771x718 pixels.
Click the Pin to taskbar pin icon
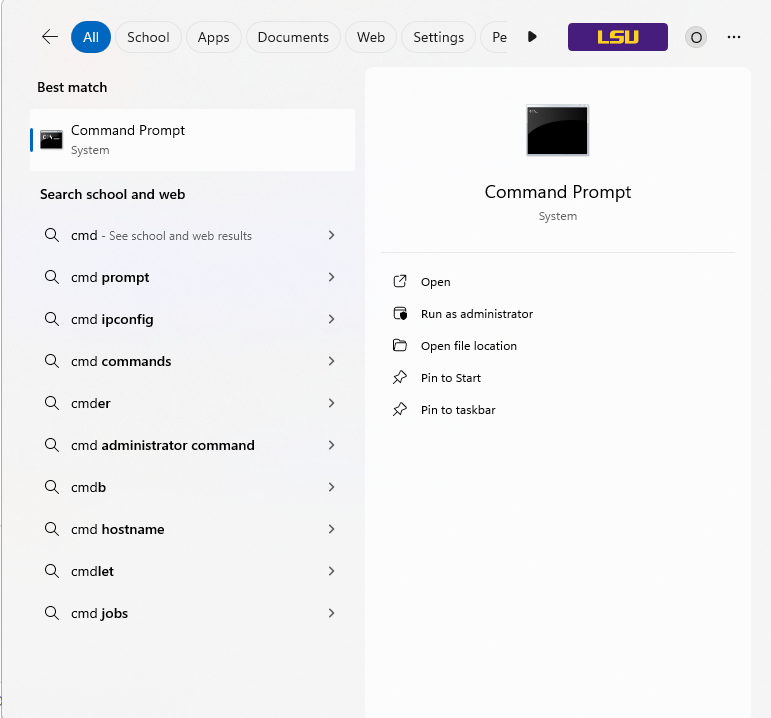pos(400,409)
